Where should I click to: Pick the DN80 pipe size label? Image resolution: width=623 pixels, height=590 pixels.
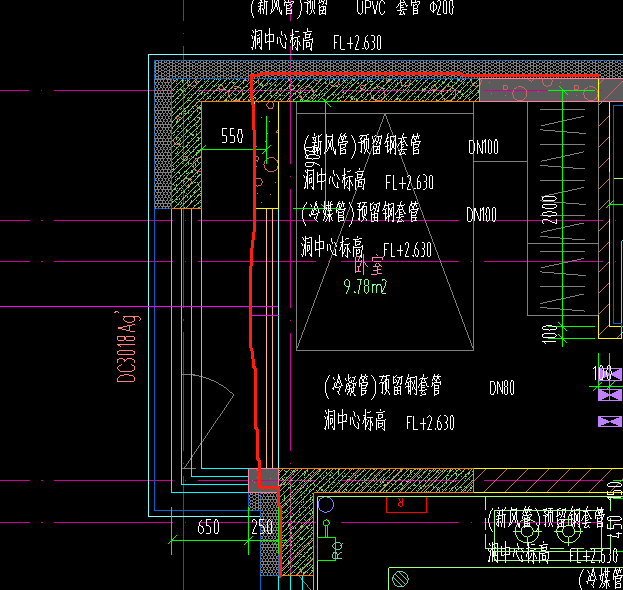pyautogui.click(x=502, y=388)
